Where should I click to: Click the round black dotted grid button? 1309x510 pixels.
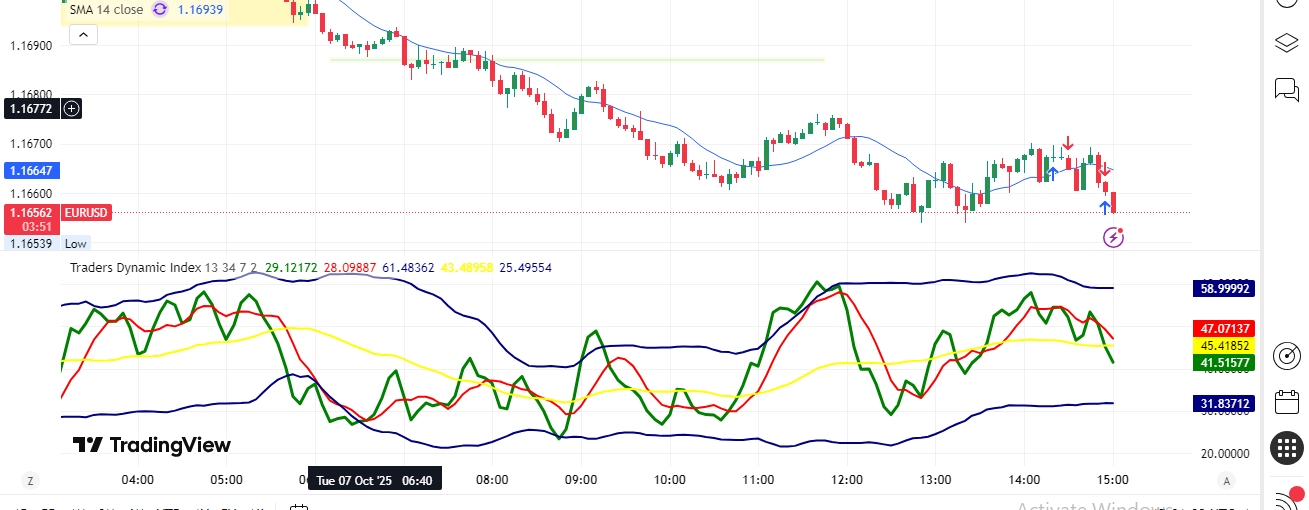coord(1286,449)
